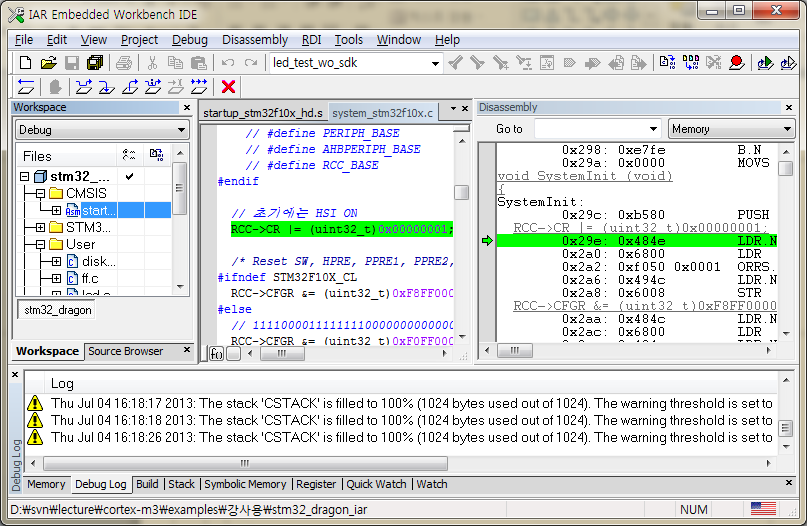Collapse the stm32 project tree node

(24, 177)
